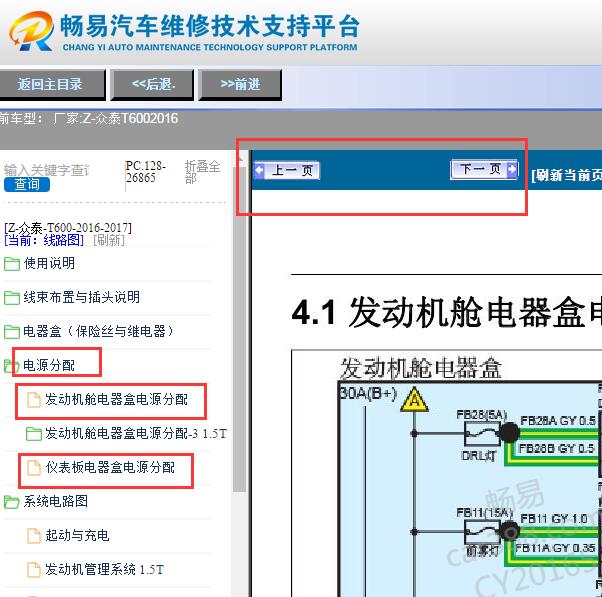Click the 厂家:Z-众泰T6002016 vehicle text

(x=116, y=118)
